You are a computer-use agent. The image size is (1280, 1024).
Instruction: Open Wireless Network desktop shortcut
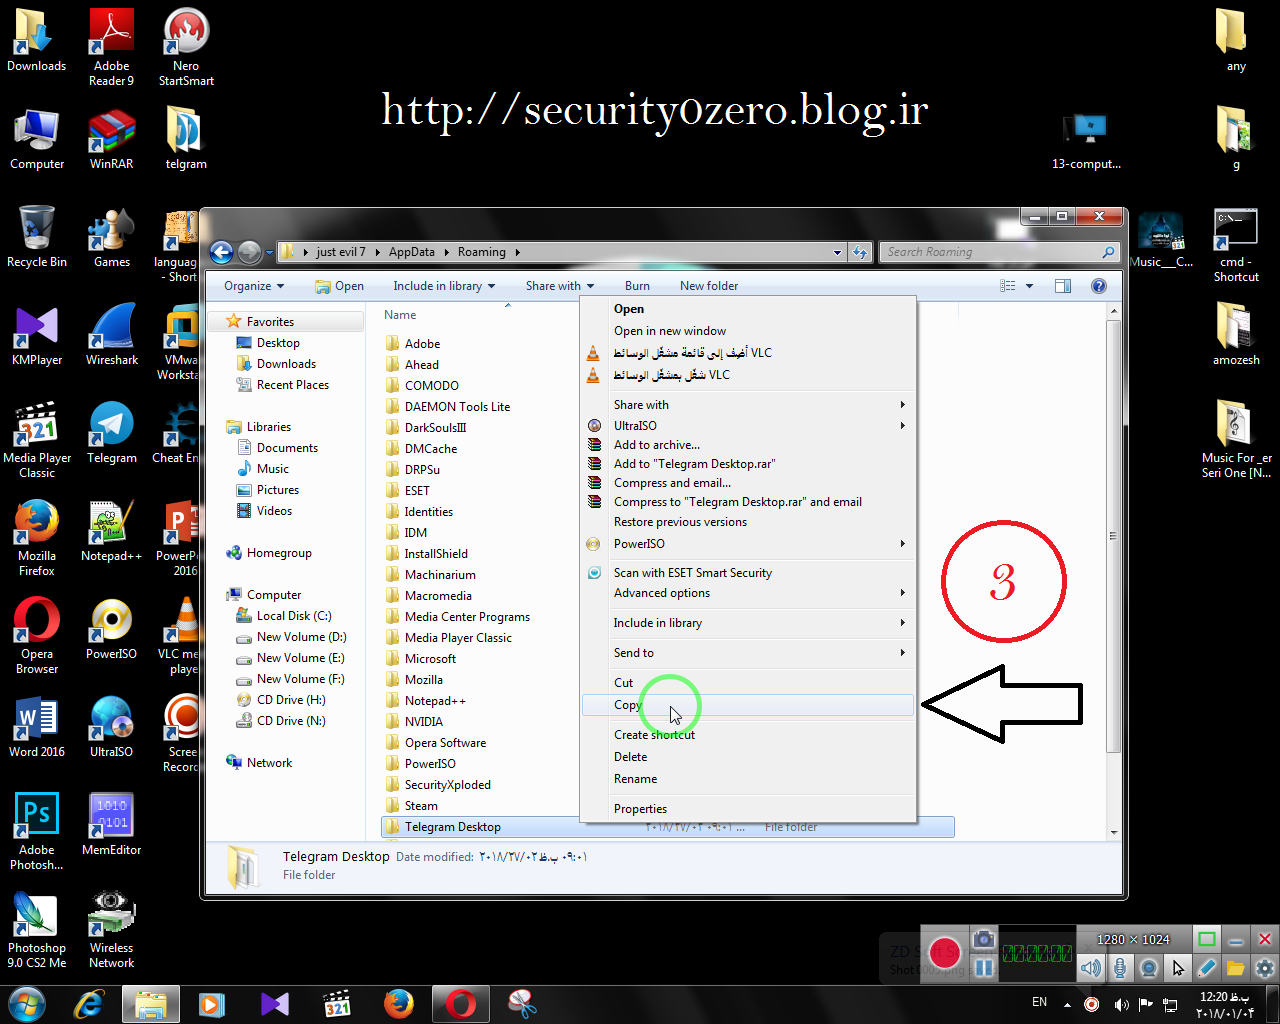112,930
